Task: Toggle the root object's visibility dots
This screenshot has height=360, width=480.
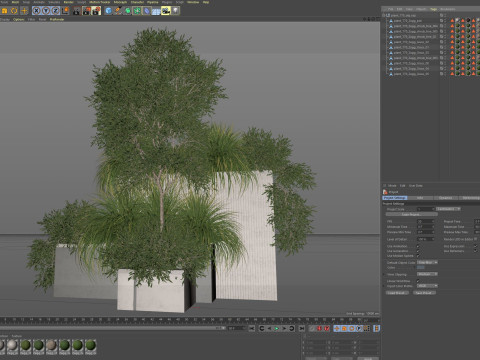Action: pyautogui.click(x=445, y=15)
